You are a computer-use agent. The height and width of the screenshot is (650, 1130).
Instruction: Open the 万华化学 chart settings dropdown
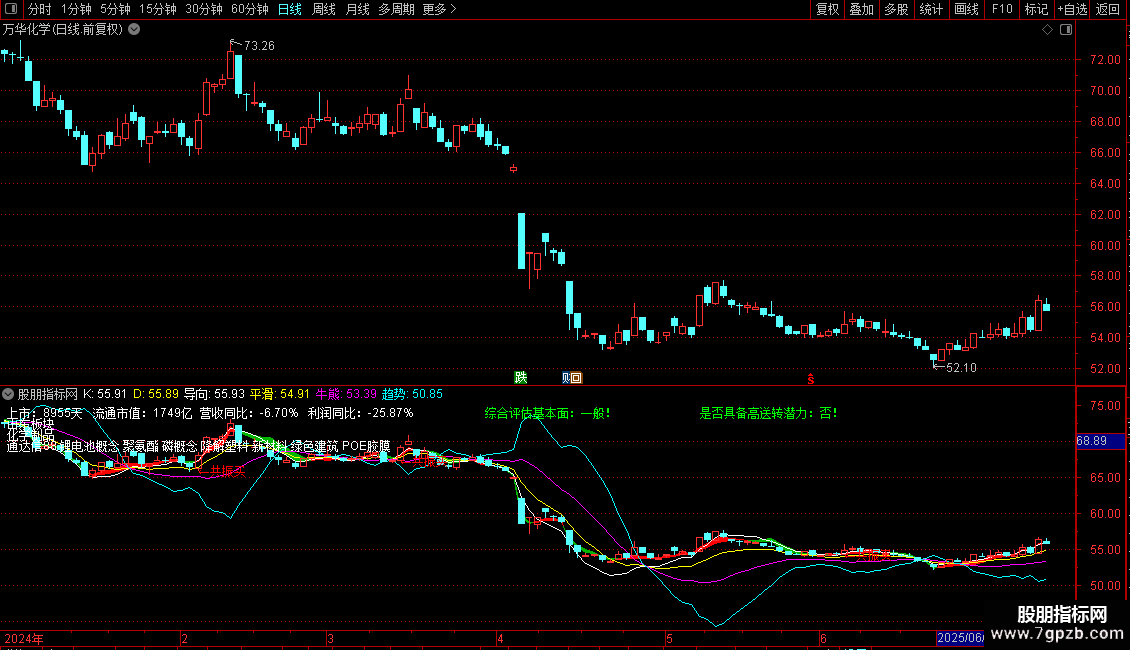pos(135,30)
